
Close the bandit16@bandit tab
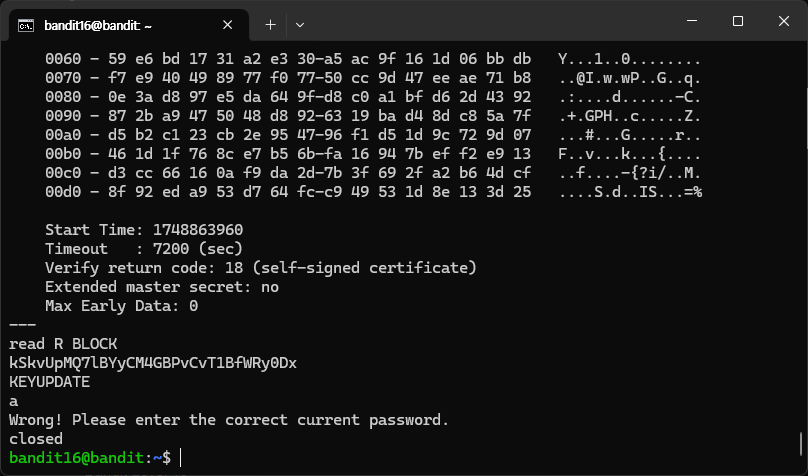click(227, 25)
